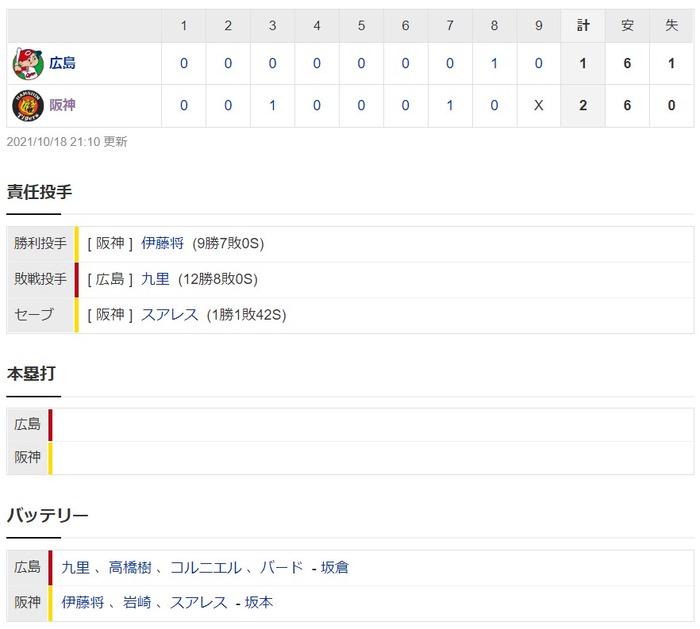Click the Hiroshima Carp team logo

(28, 64)
